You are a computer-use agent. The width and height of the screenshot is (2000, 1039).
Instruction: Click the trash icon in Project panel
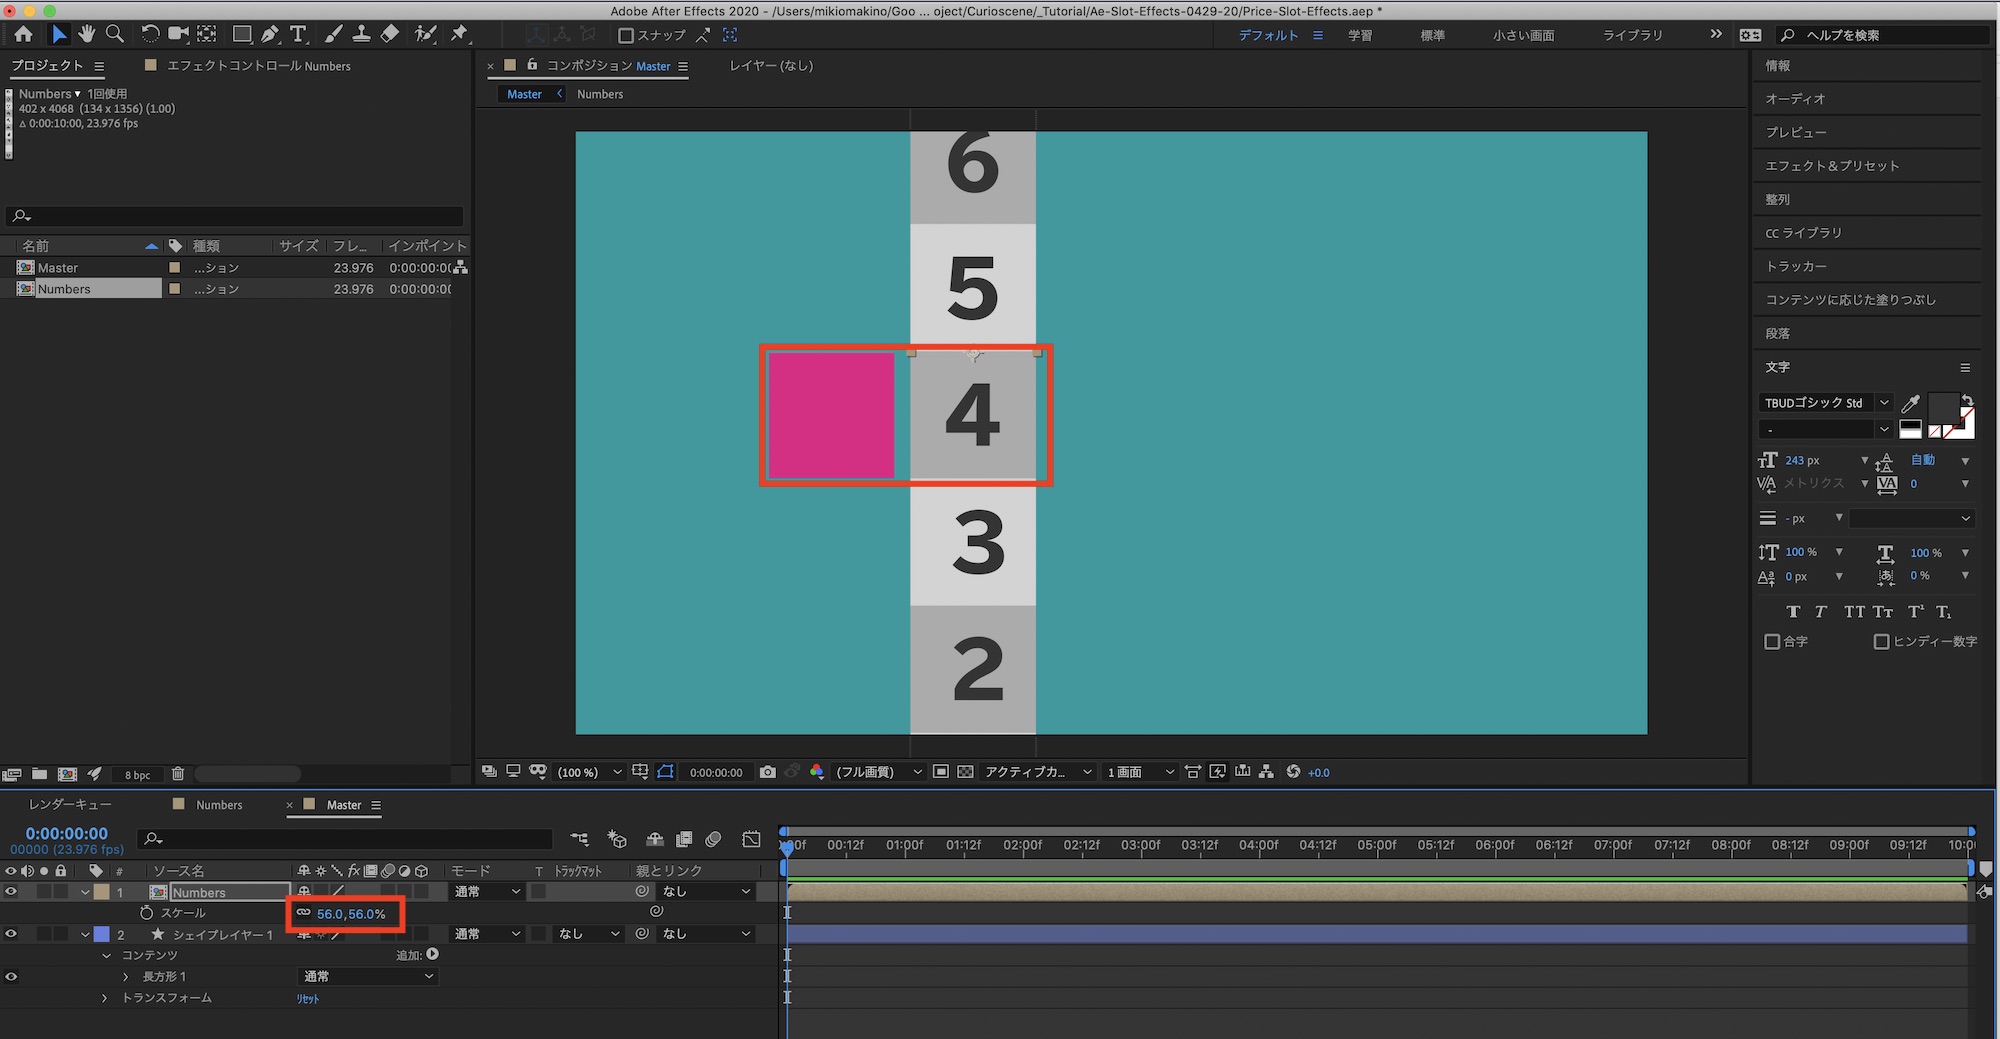(178, 774)
